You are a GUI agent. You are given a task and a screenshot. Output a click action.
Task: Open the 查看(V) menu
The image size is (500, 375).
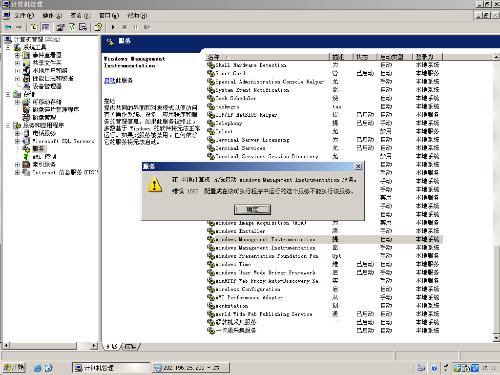pos(80,15)
